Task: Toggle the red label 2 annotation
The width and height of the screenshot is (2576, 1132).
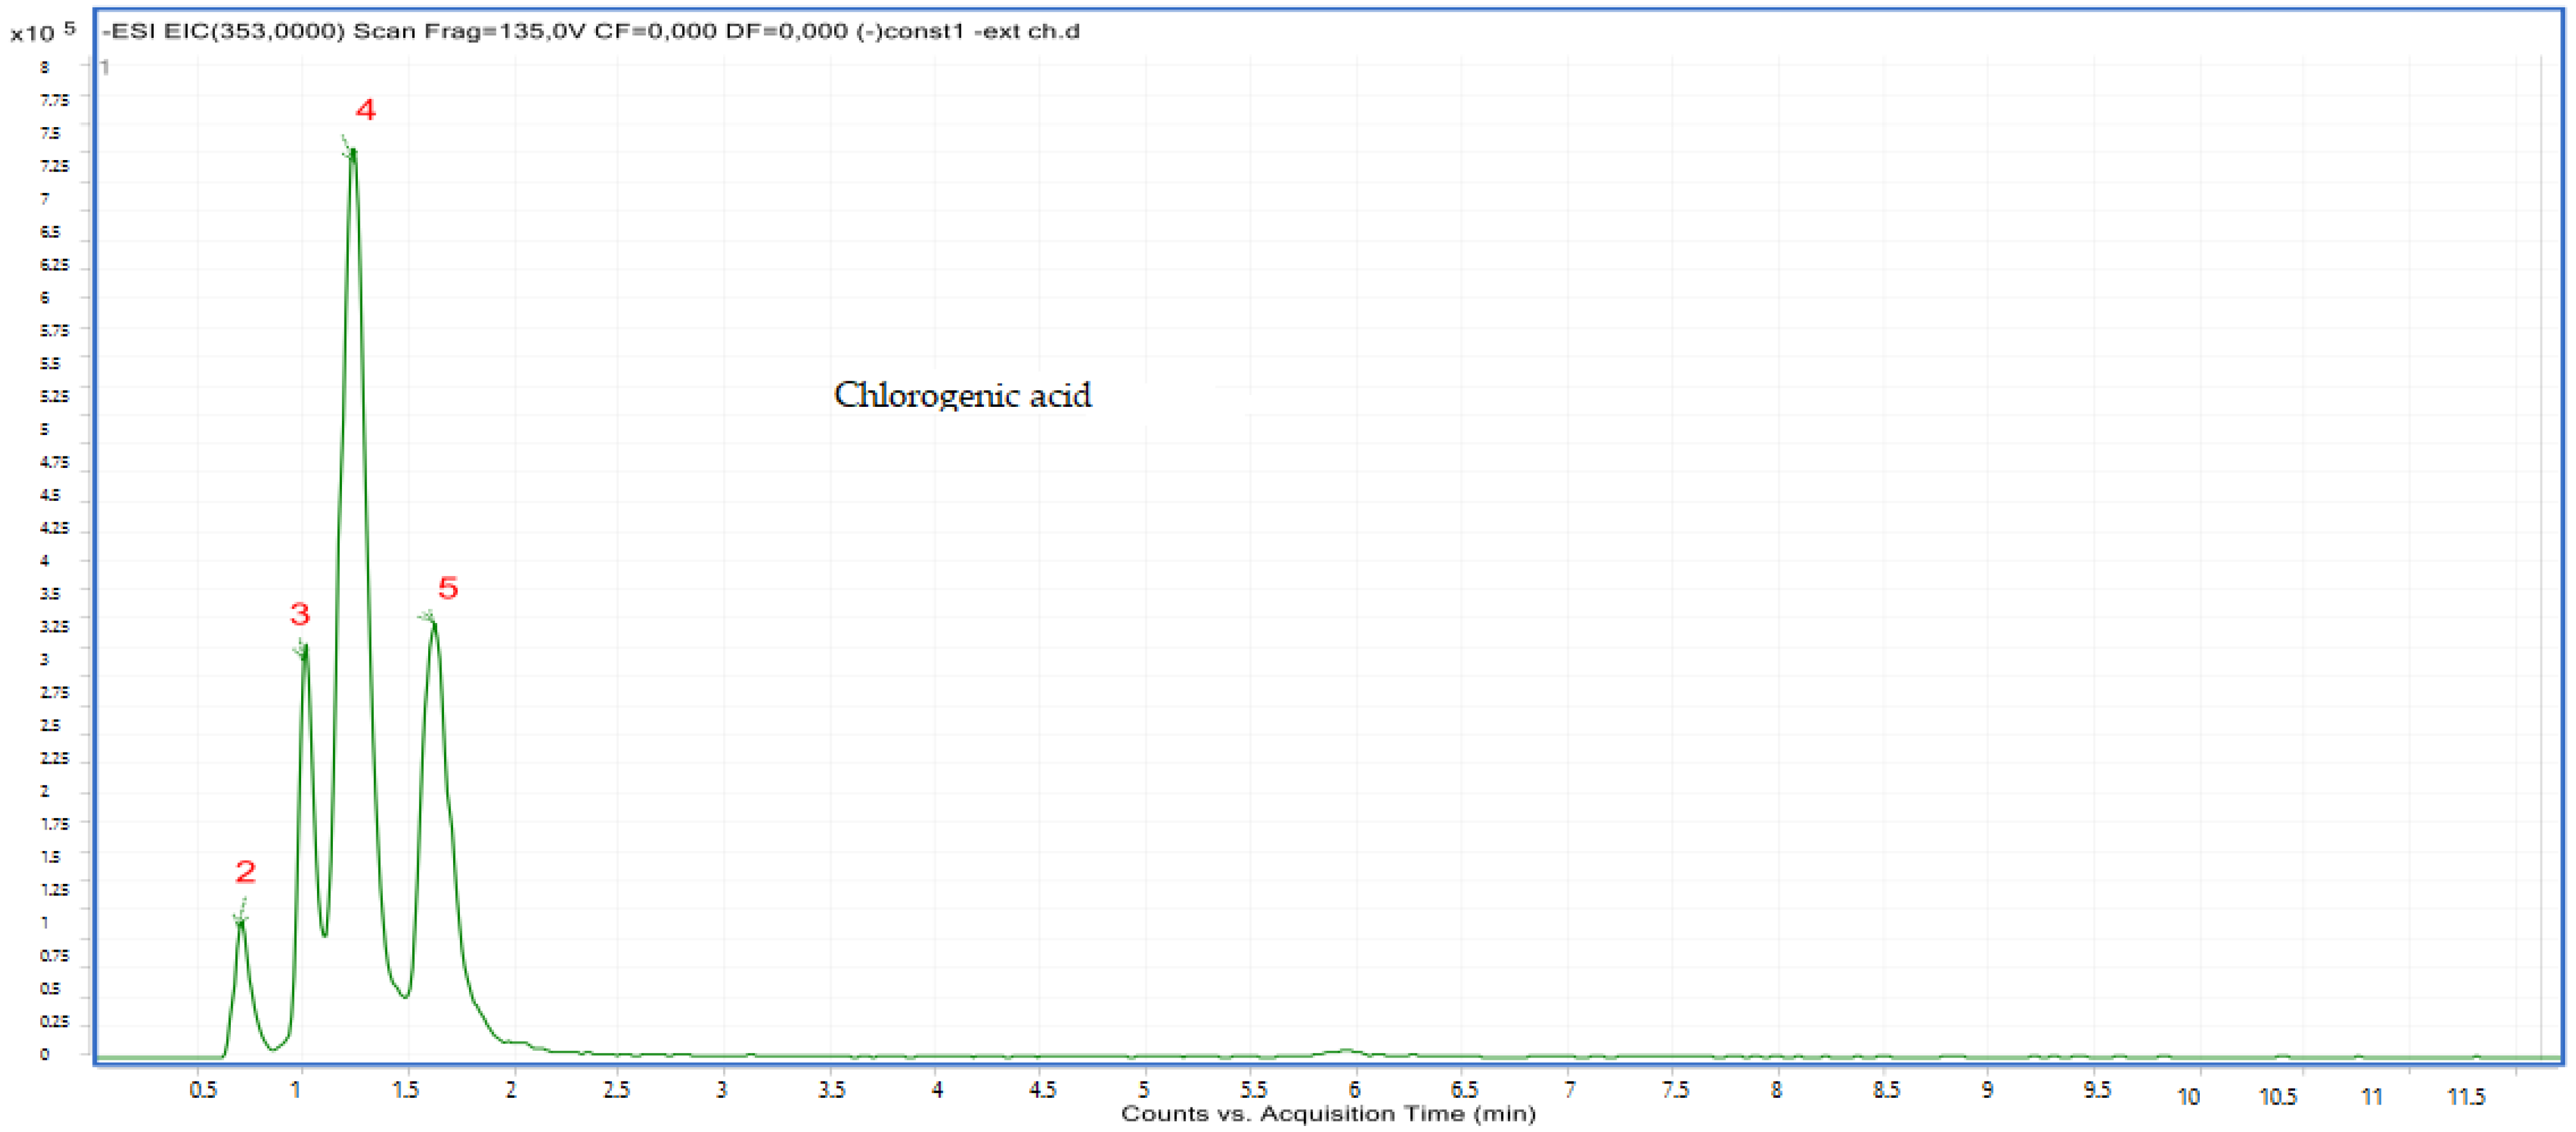Action: (x=245, y=873)
